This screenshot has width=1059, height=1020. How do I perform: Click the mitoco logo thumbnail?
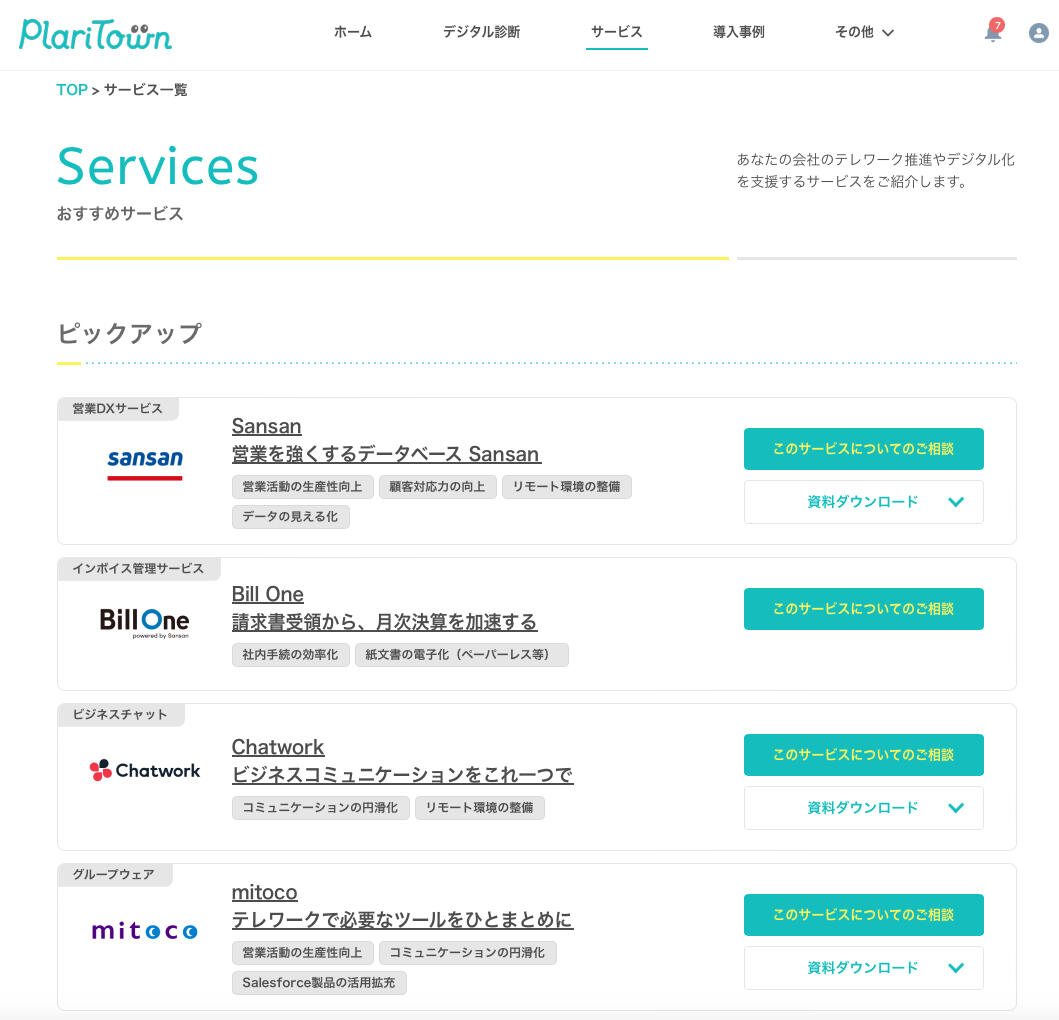[145, 931]
